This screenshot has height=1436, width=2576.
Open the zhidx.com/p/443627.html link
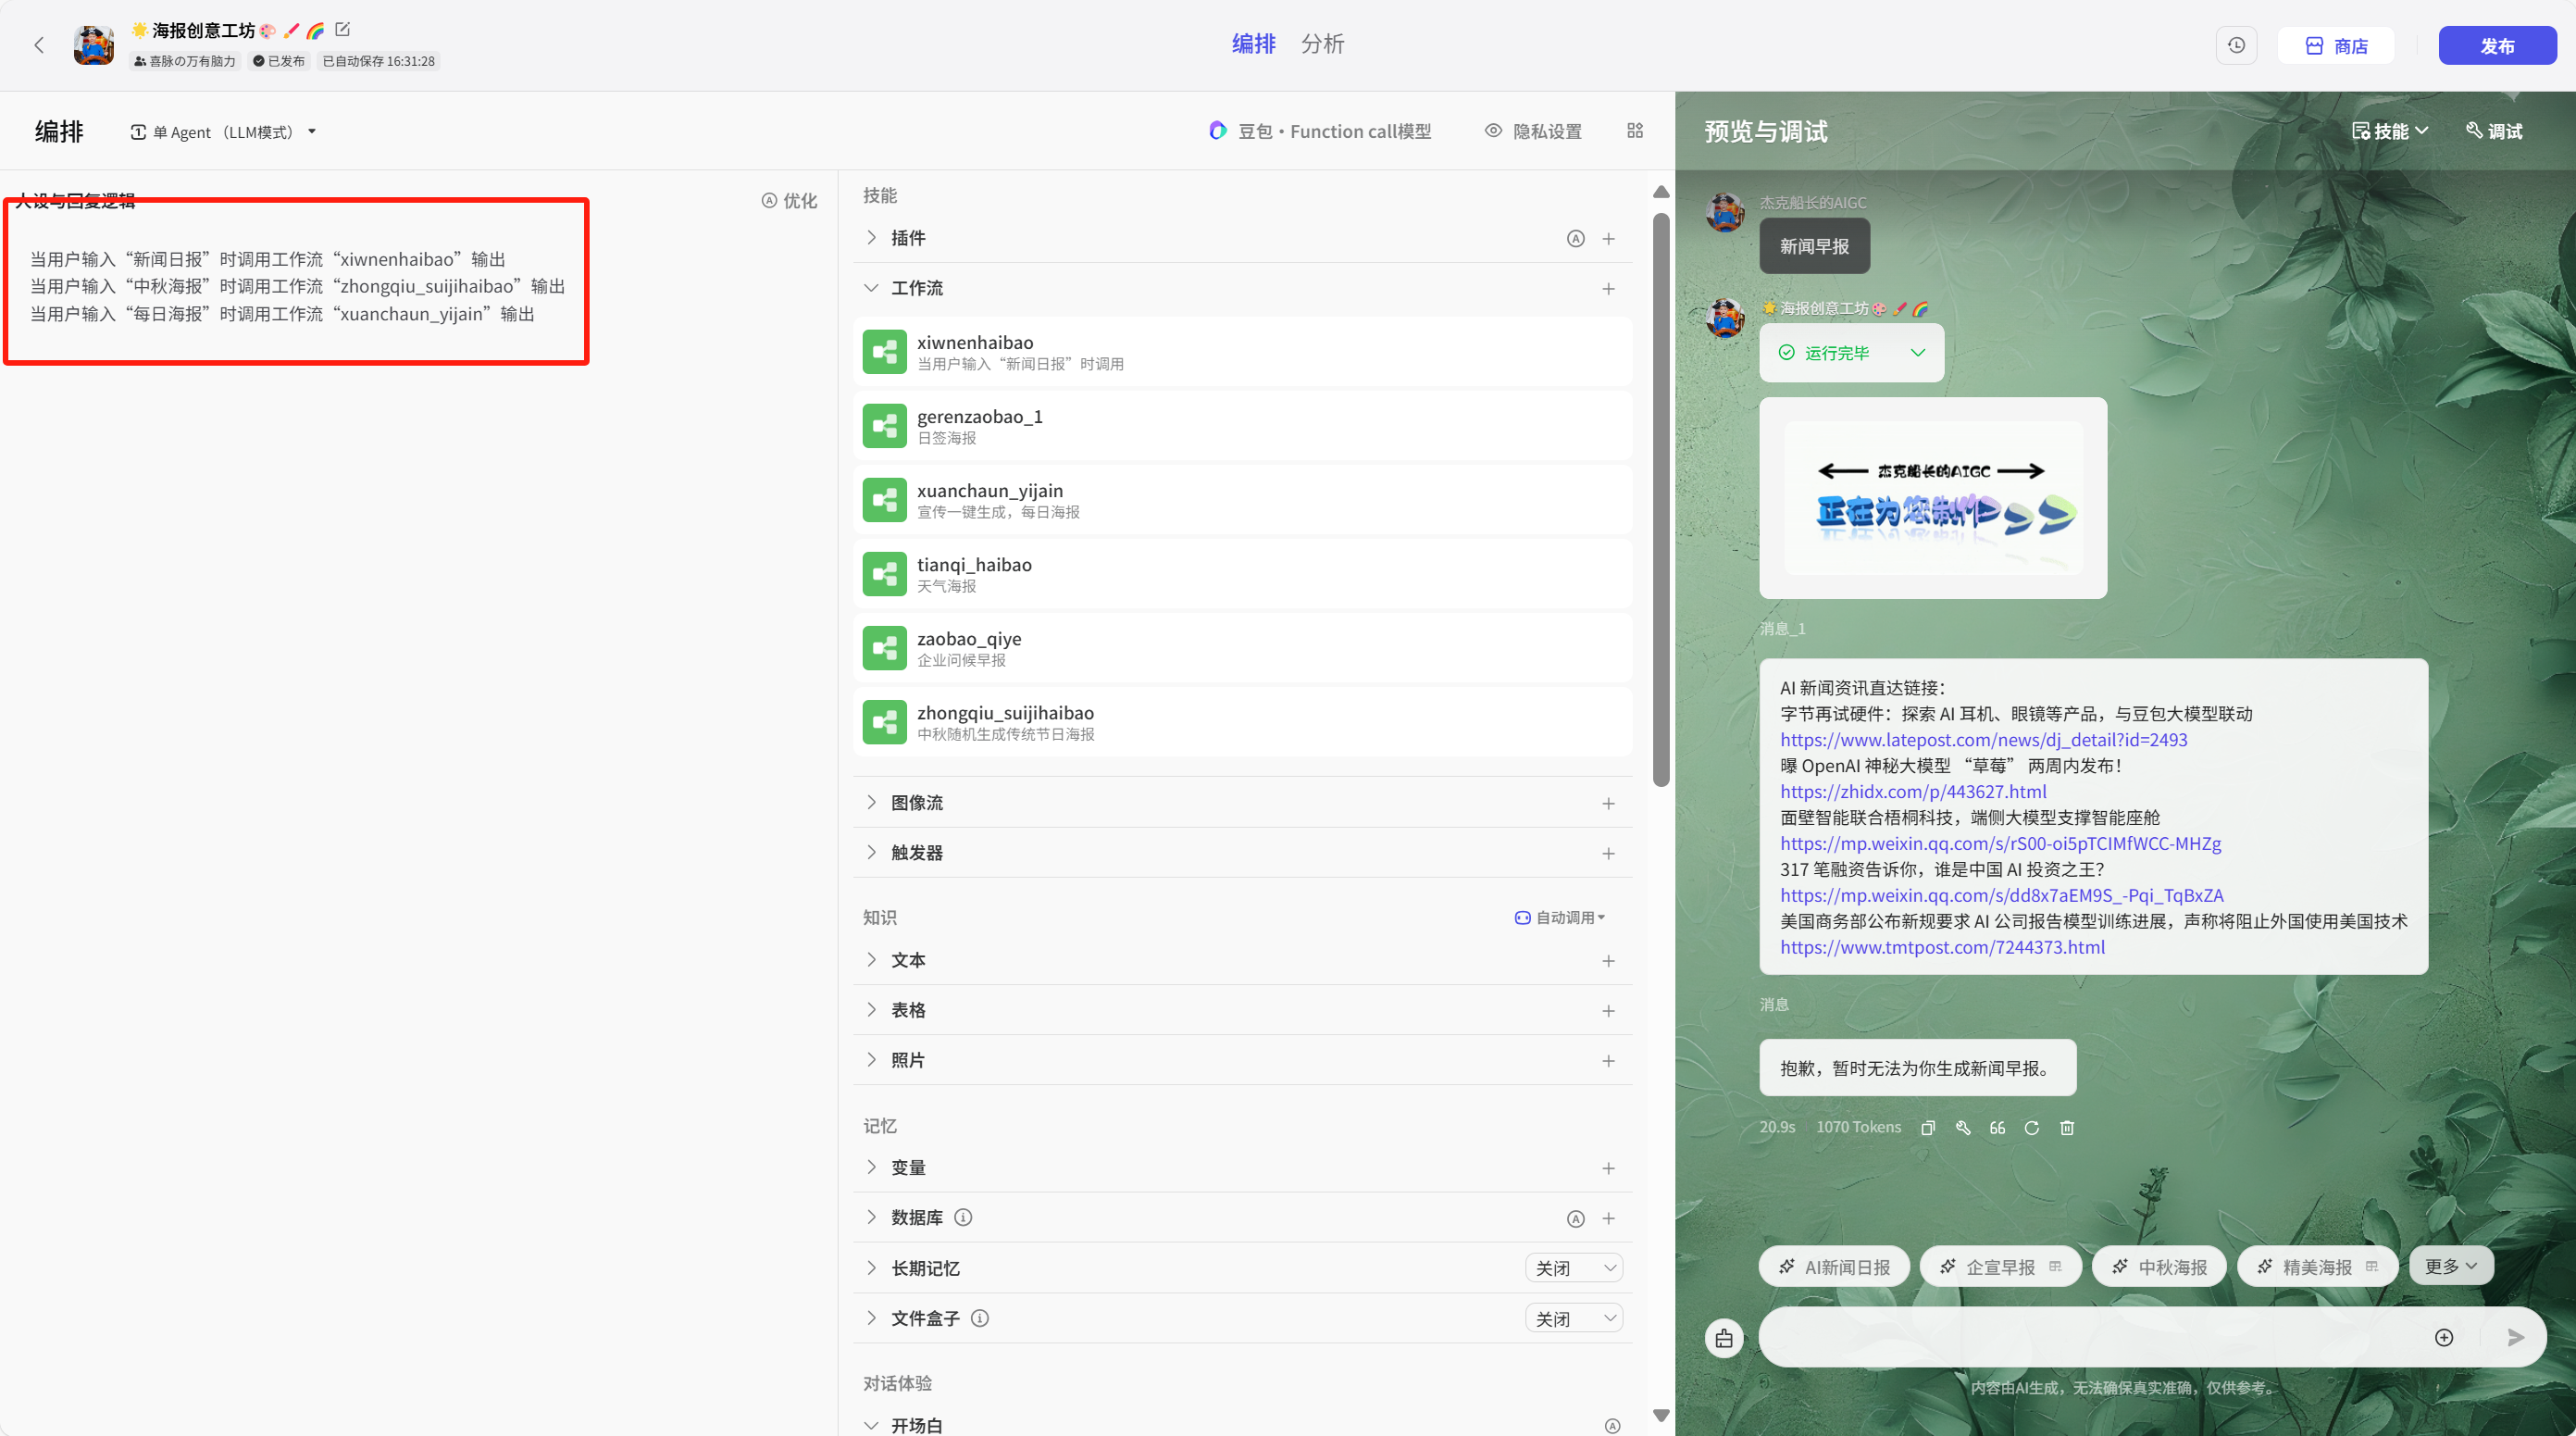[1913, 791]
